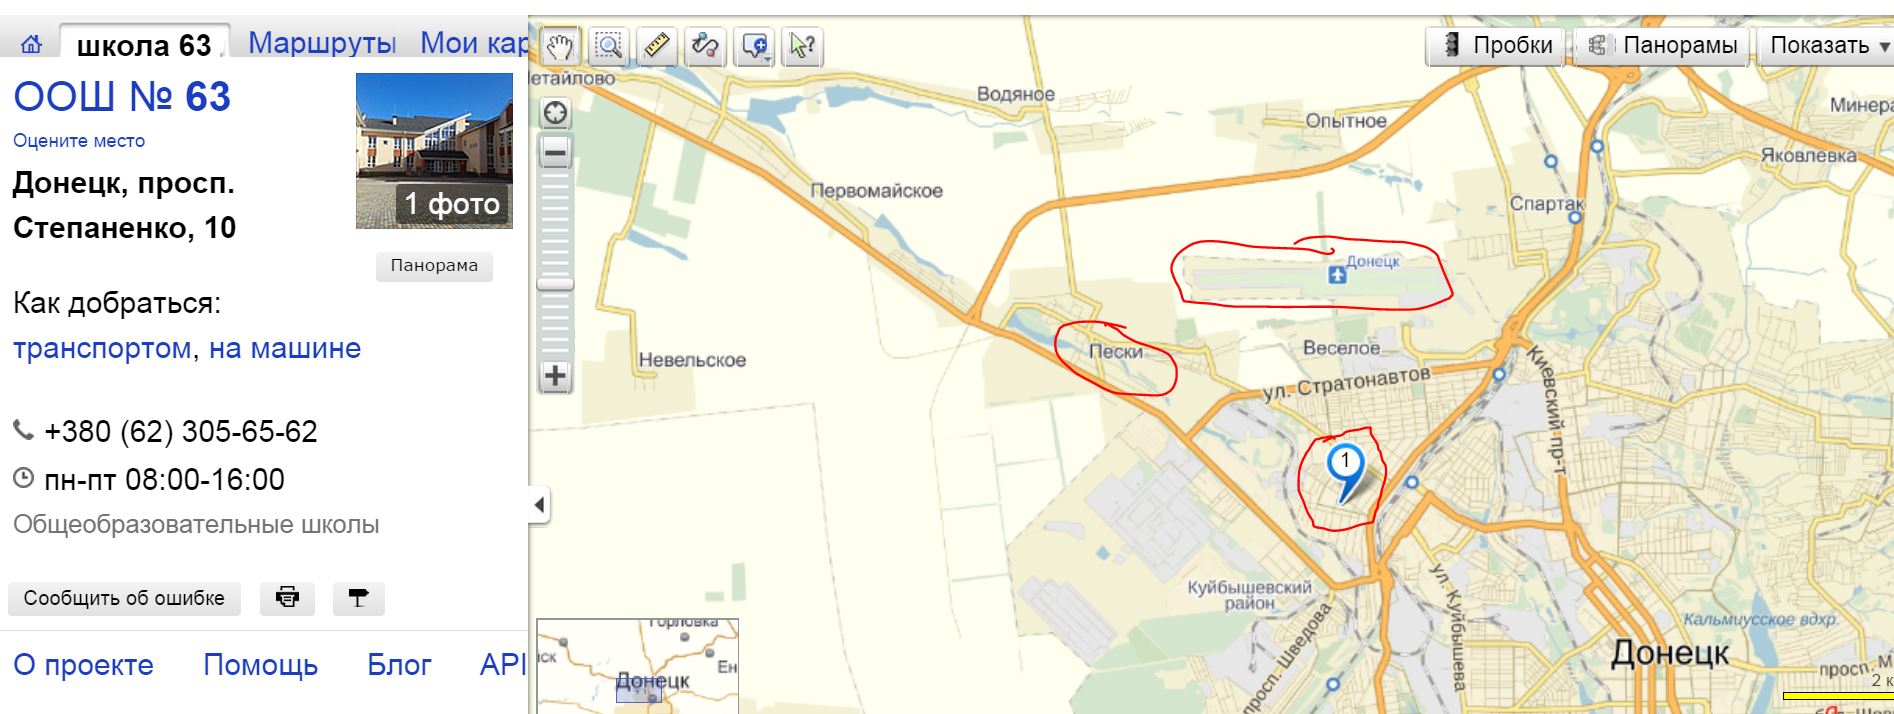This screenshot has width=1894, height=714.
Task: Click the home icon tab
Action: (x=31, y=45)
